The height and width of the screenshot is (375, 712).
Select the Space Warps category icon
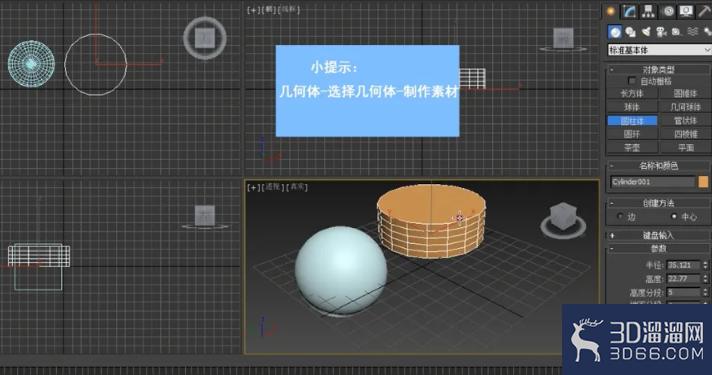(x=692, y=32)
